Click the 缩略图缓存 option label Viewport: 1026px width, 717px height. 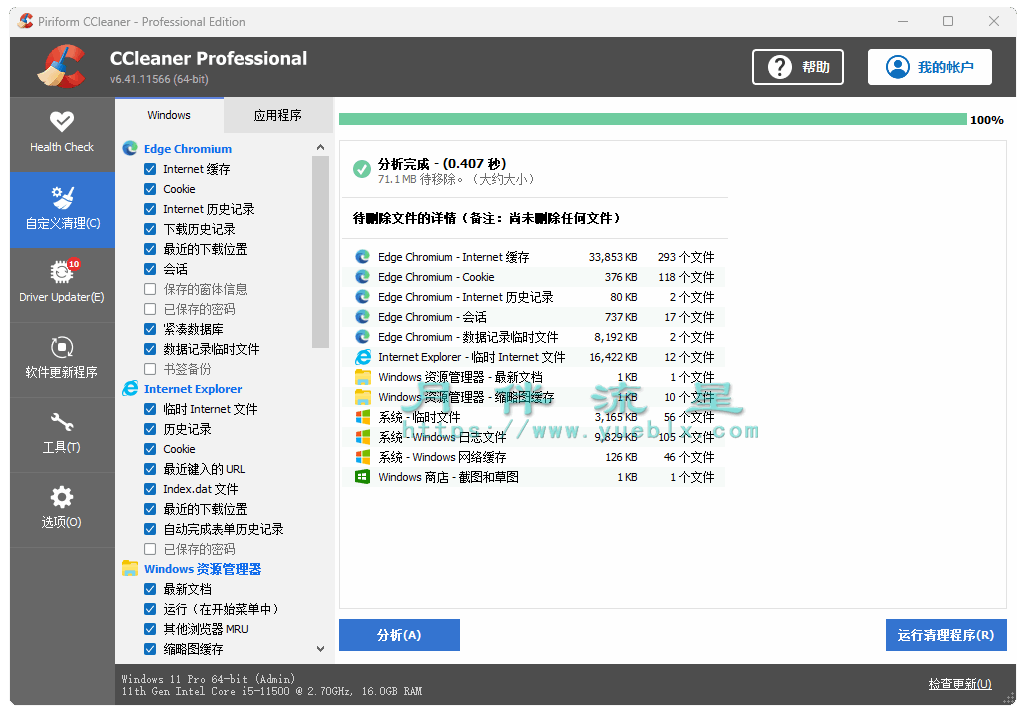(193, 649)
